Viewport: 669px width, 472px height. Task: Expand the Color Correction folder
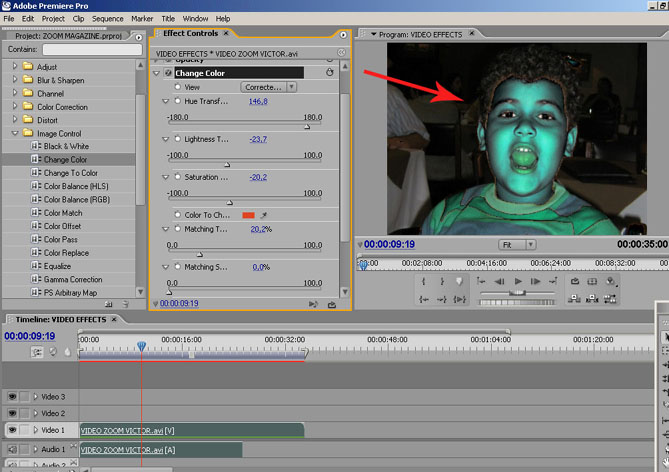[15, 107]
